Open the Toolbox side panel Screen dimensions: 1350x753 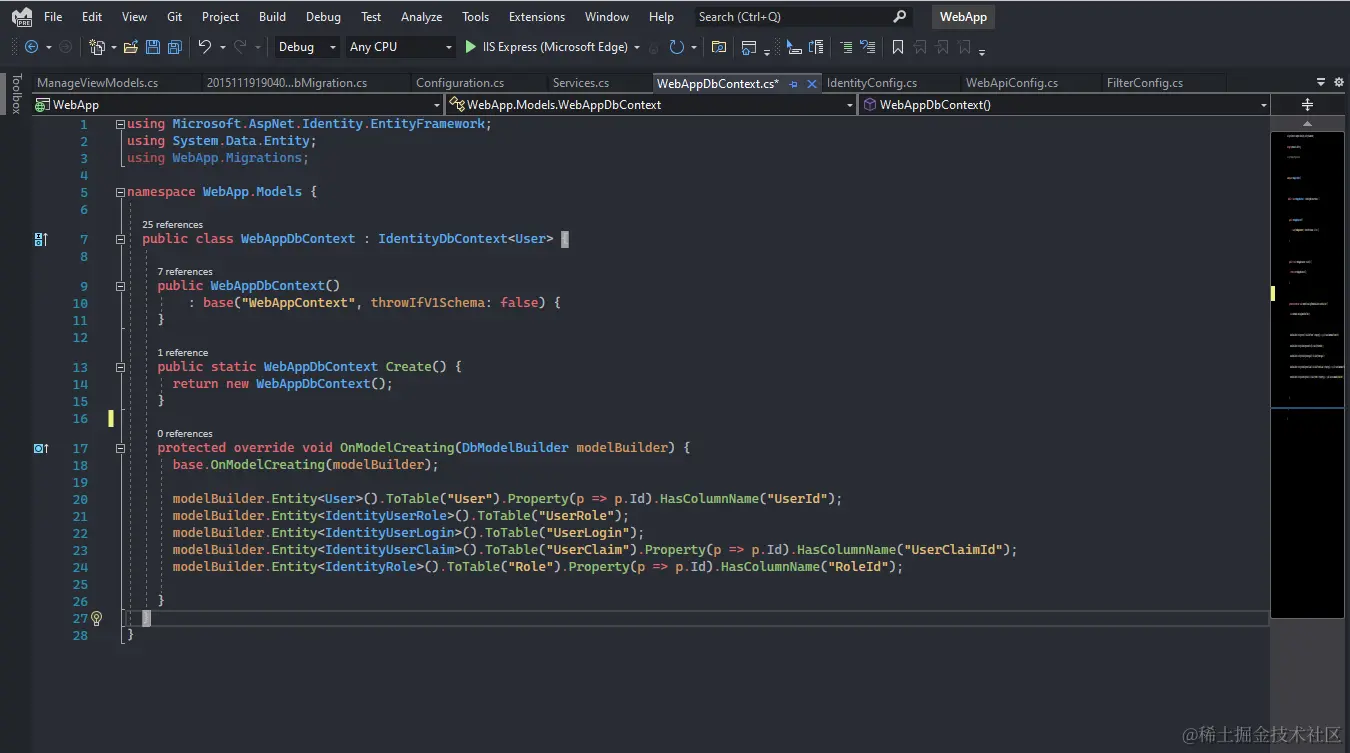(15, 93)
